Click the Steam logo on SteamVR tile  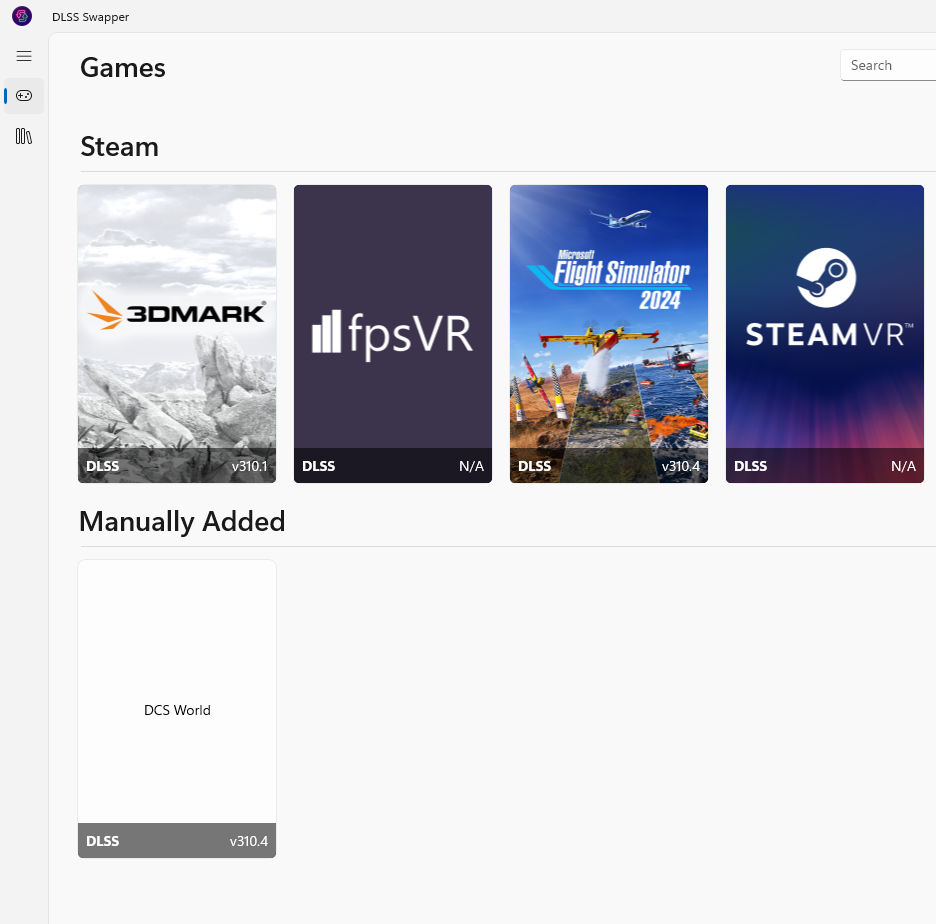(x=826, y=278)
